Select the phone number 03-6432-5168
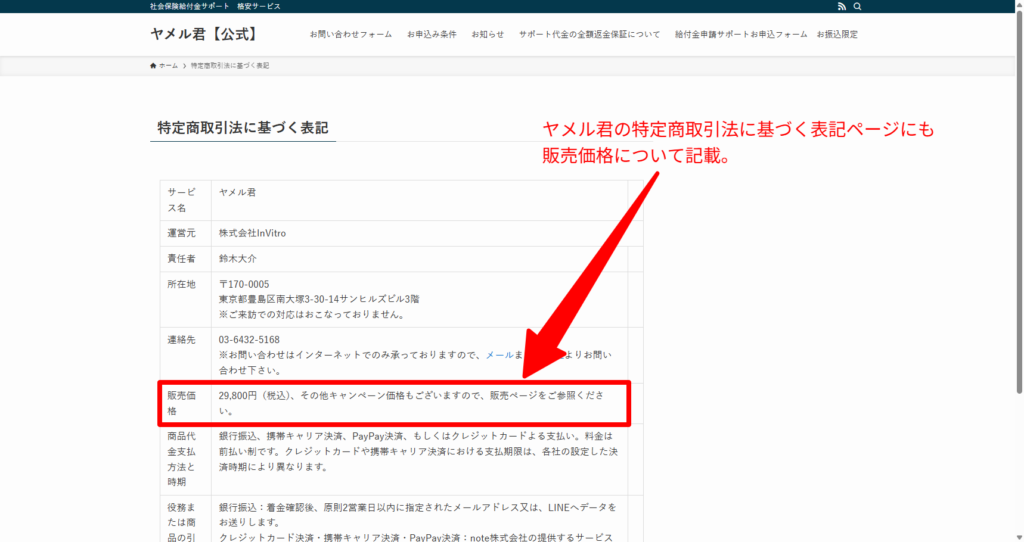Screen dimensions: 1024x542 (249, 340)
